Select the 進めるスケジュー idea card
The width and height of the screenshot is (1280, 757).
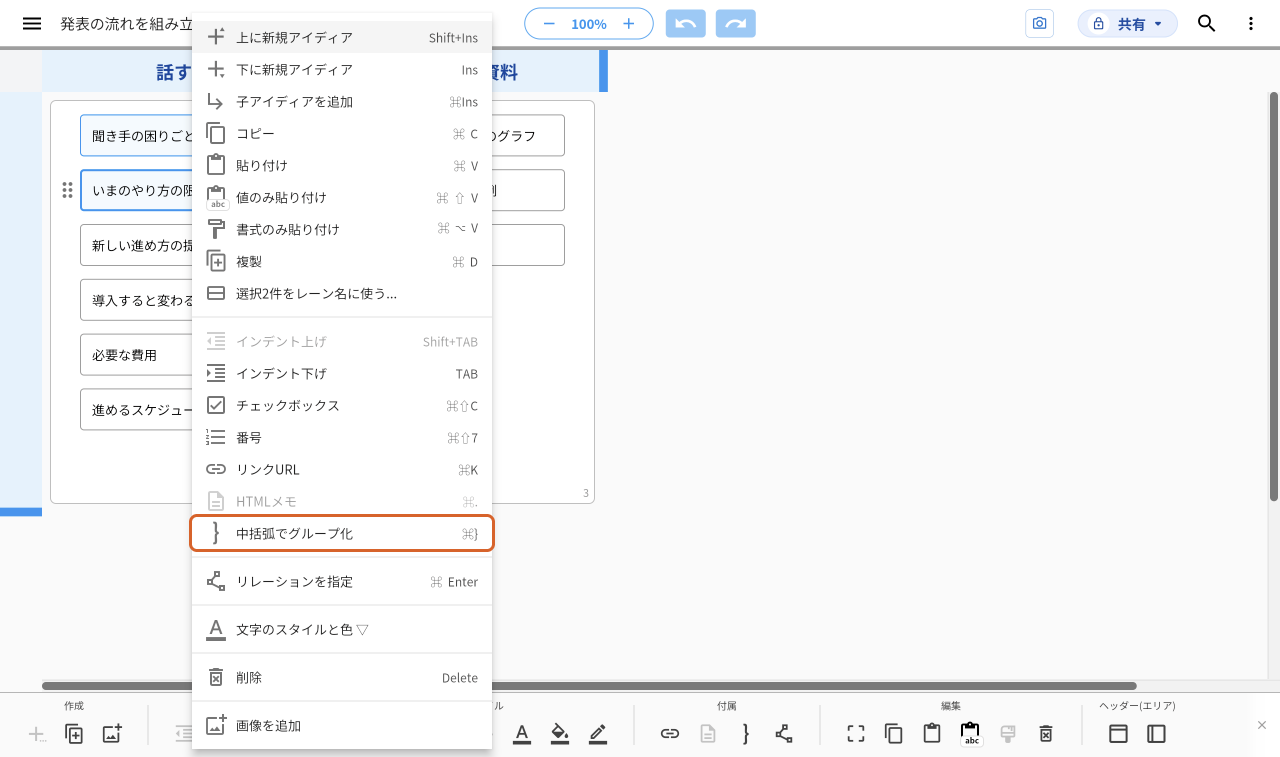coord(136,410)
